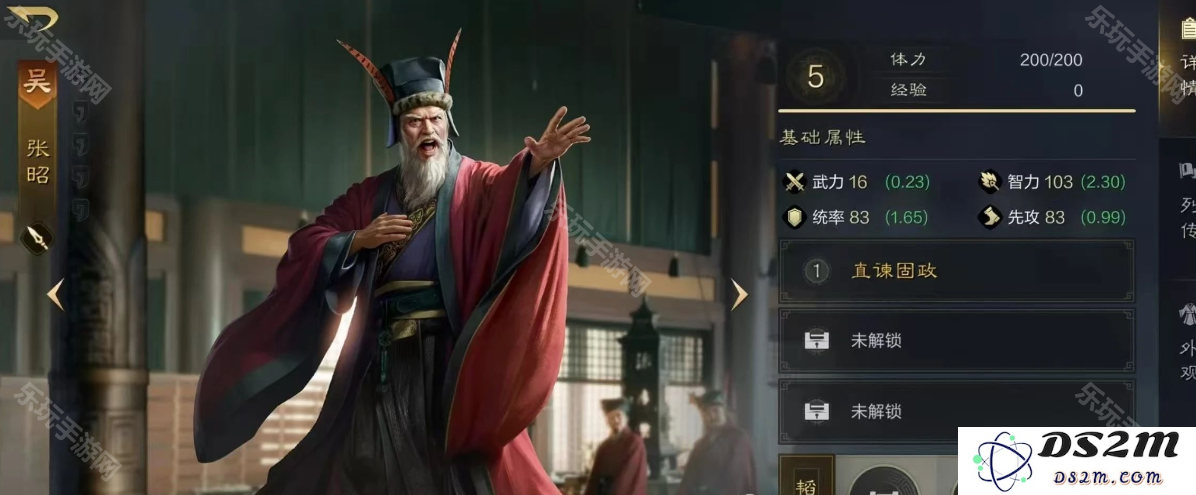The width and height of the screenshot is (1196, 495).
Task: Tap the level 5 badge
Action: 815,76
